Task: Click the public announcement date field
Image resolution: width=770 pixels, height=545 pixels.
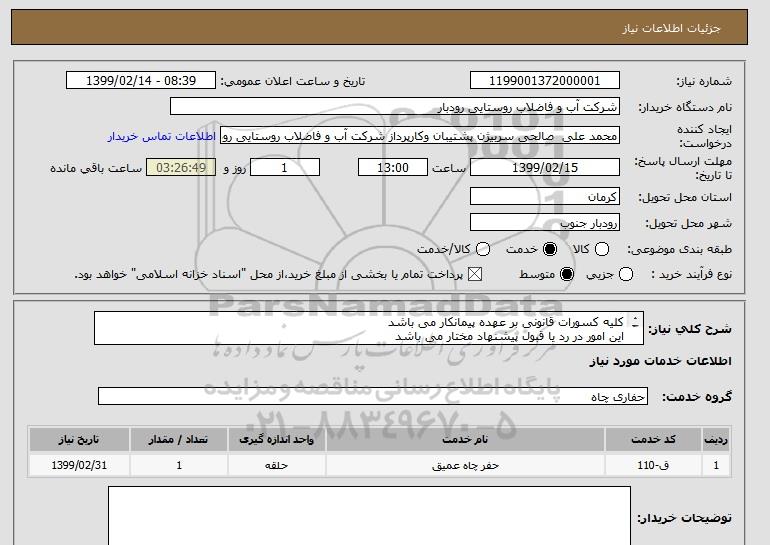Action: click(x=141, y=81)
